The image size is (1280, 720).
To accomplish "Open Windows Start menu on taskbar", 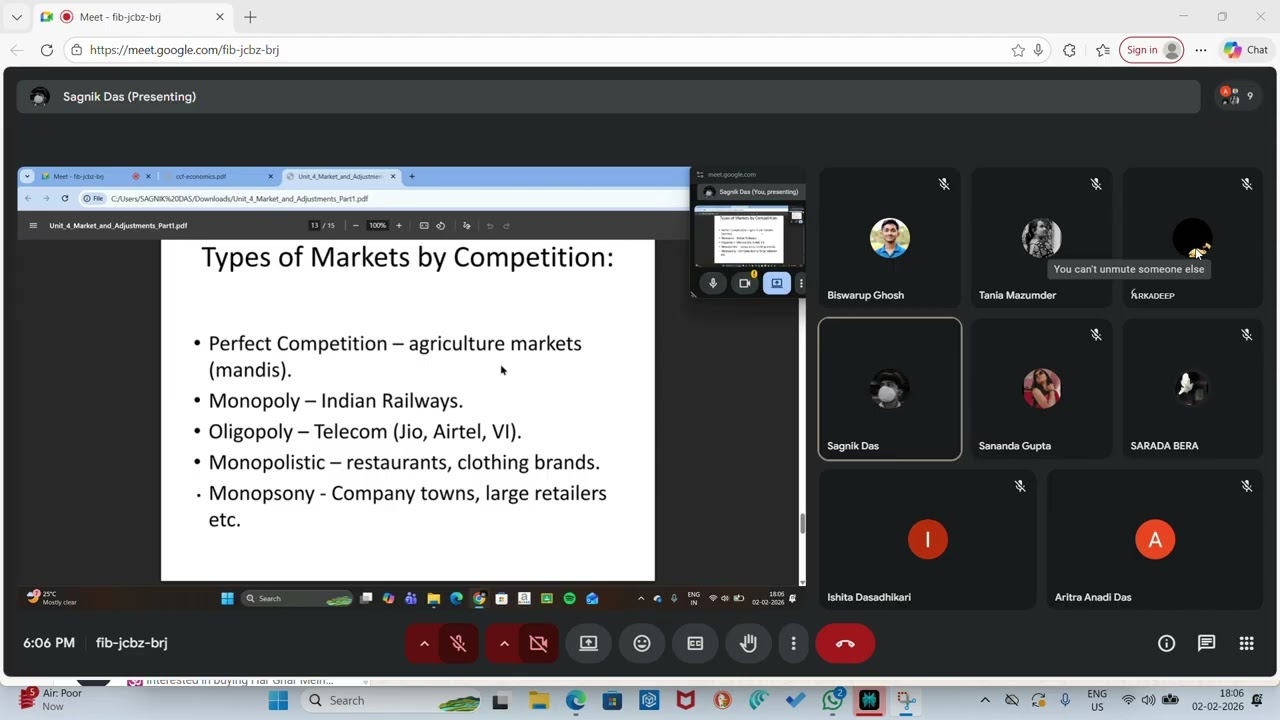I will tap(278, 700).
